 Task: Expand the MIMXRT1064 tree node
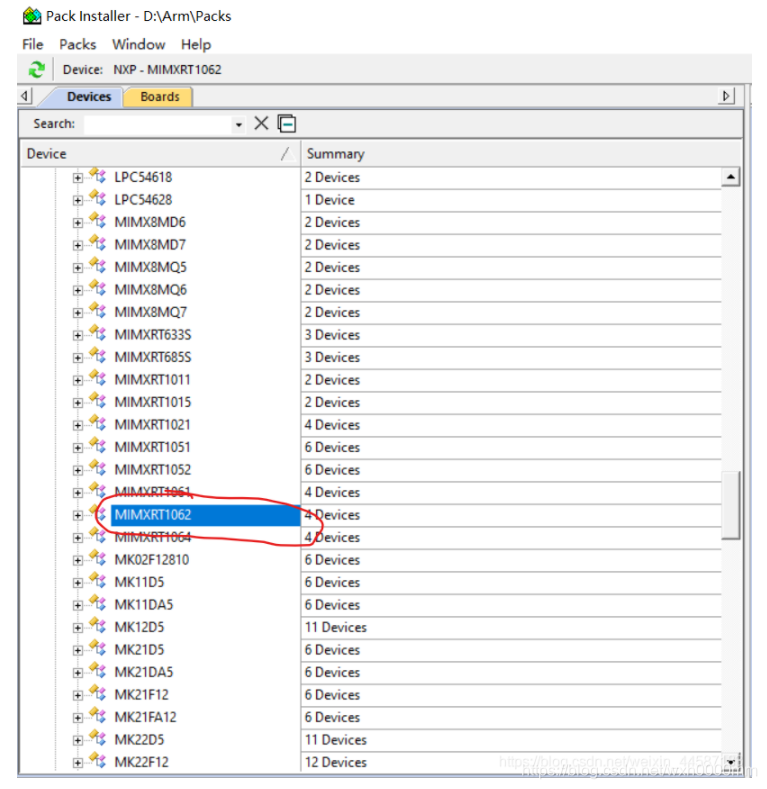pyautogui.click(x=78, y=538)
